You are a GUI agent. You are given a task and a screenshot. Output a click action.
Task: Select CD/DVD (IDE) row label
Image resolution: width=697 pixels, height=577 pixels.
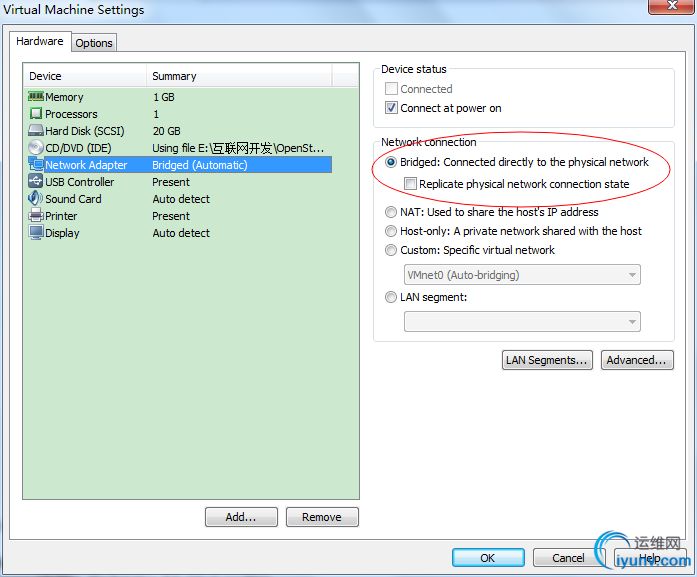(x=78, y=148)
